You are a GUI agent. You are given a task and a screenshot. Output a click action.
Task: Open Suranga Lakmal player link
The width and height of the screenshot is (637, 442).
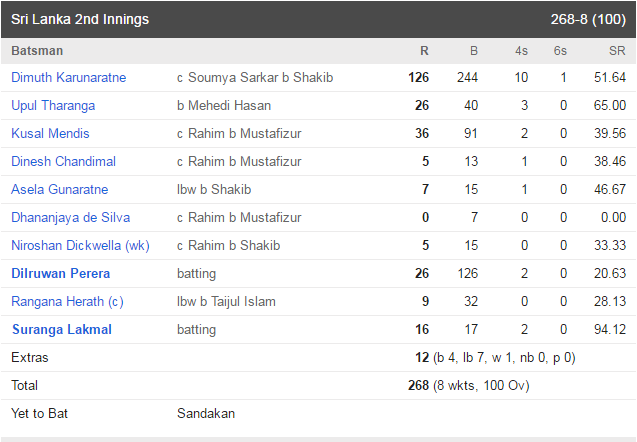(x=62, y=329)
